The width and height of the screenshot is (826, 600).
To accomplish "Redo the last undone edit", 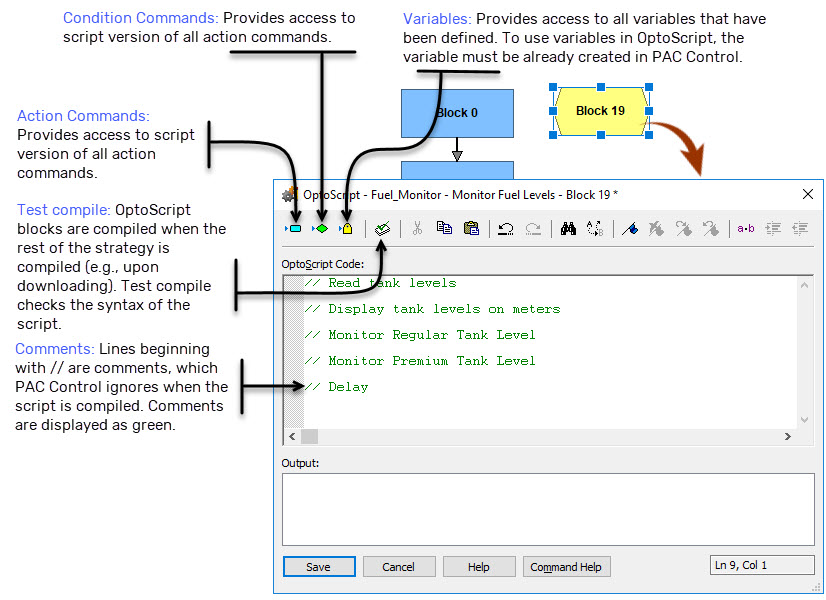I will pos(533,228).
